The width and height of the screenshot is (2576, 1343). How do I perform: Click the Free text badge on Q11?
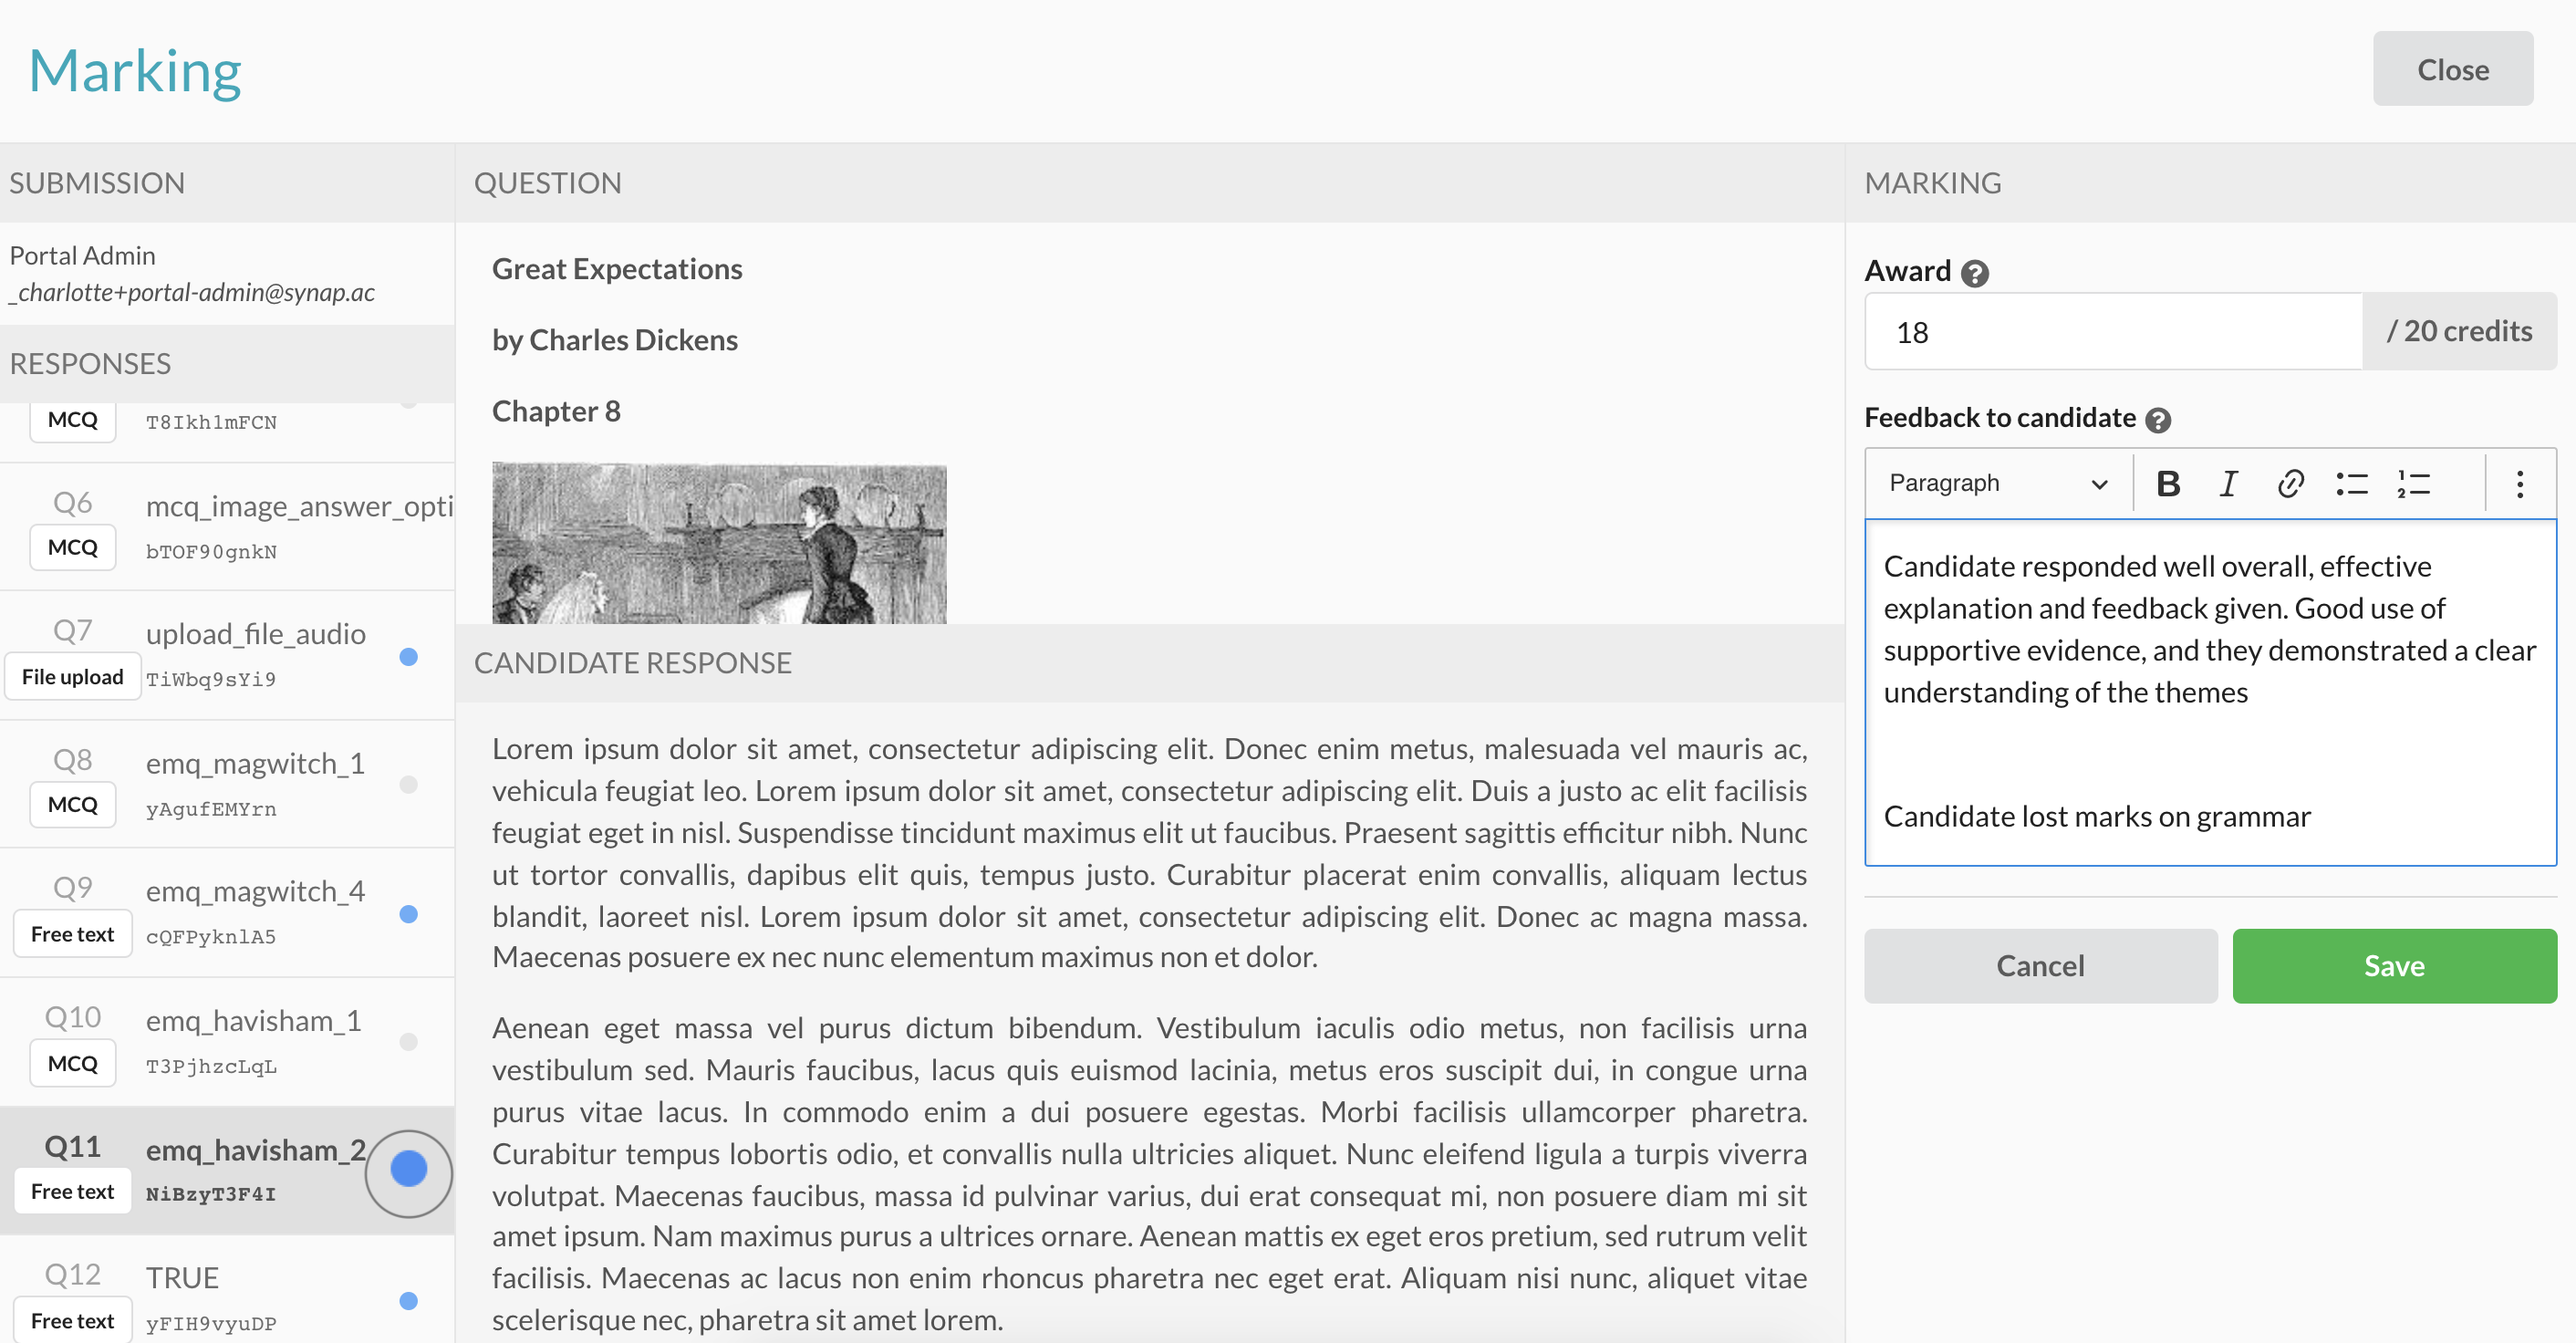pos(72,1192)
